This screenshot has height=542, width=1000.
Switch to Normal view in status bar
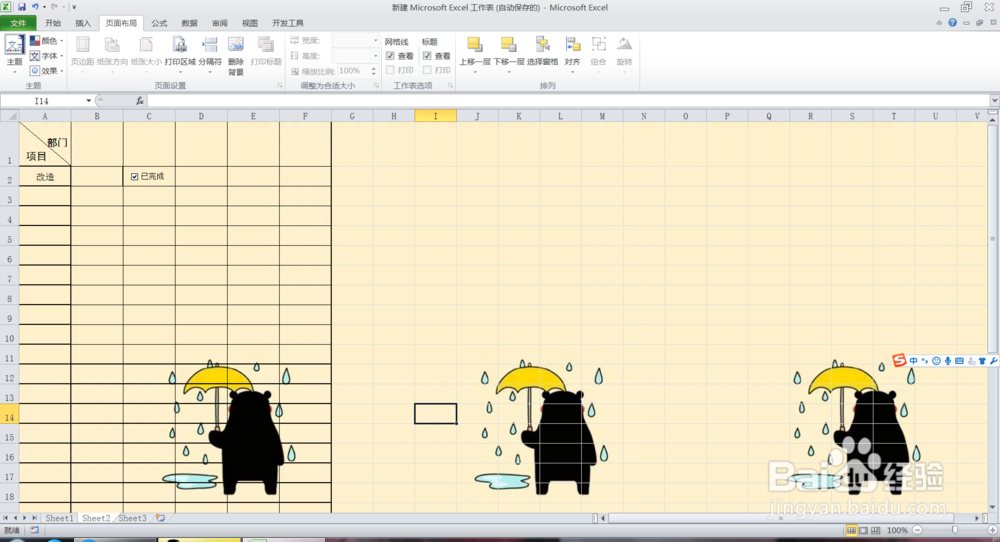pyautogui.click(x=851, y=531)
